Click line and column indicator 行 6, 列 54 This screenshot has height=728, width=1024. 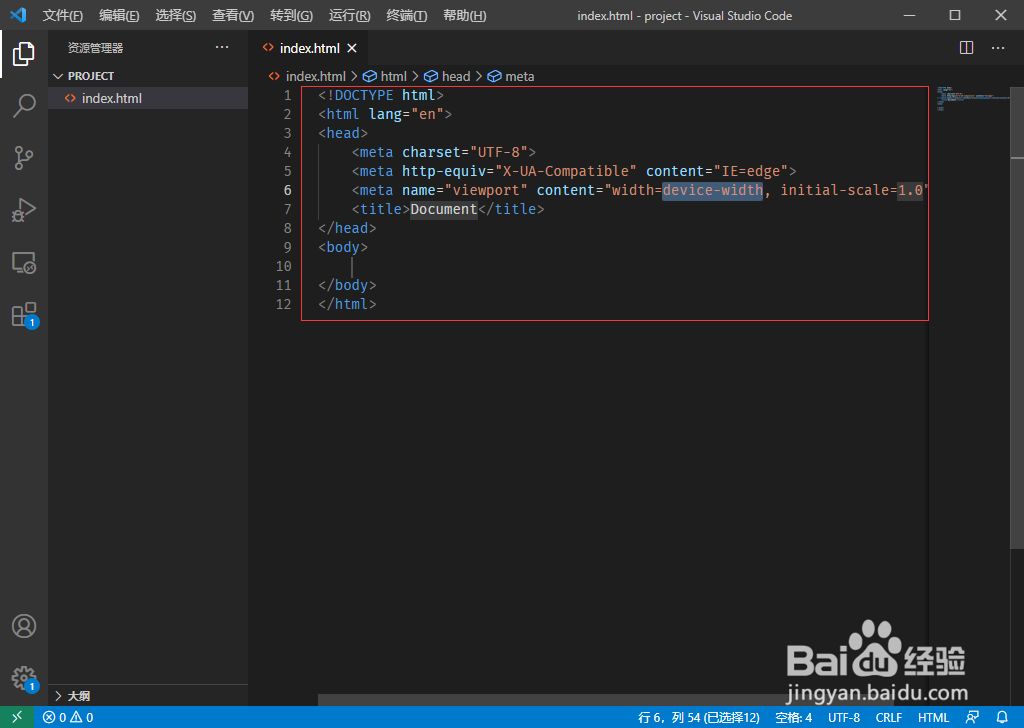[x=698, y=717]
